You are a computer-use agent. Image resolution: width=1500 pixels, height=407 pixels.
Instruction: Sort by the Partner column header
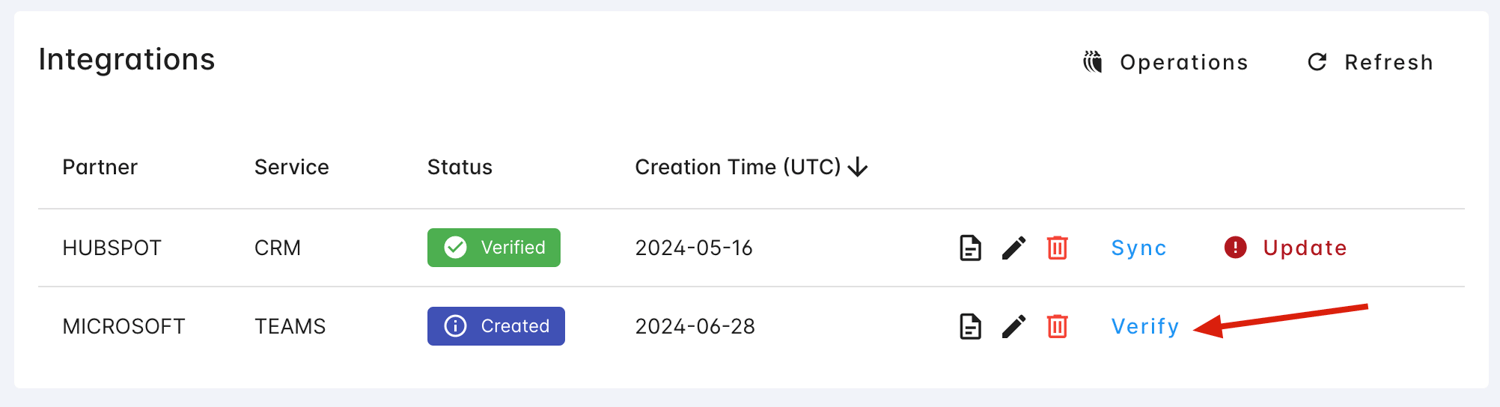pyautogui.click(x=100, y=167)
